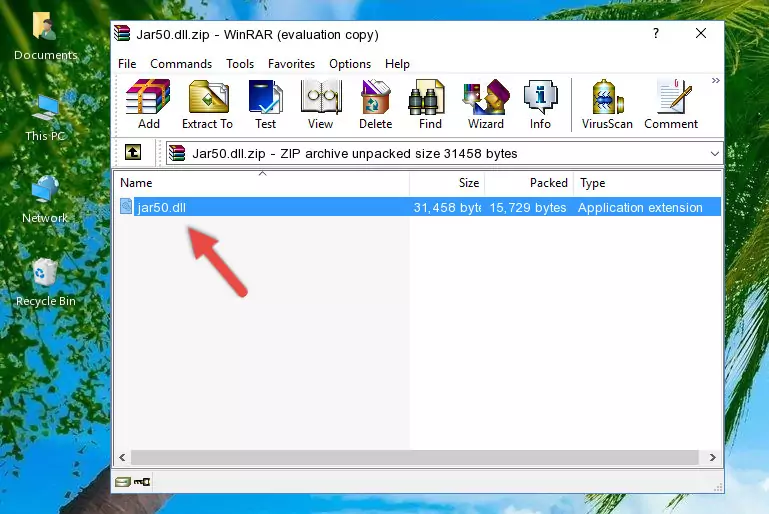Select the jar50.dll file row
Viewport: 769px width, 514px height.
(x=419, y=207)
